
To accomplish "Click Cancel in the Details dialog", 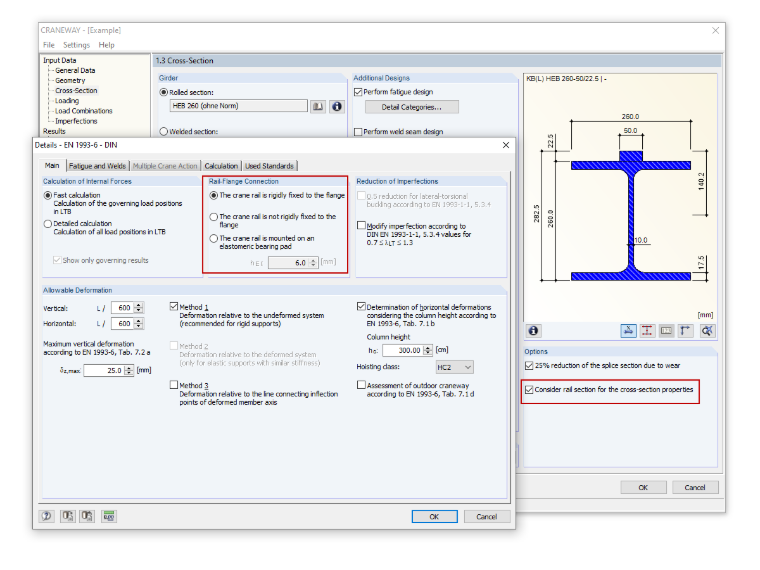I will click(487, 517).
